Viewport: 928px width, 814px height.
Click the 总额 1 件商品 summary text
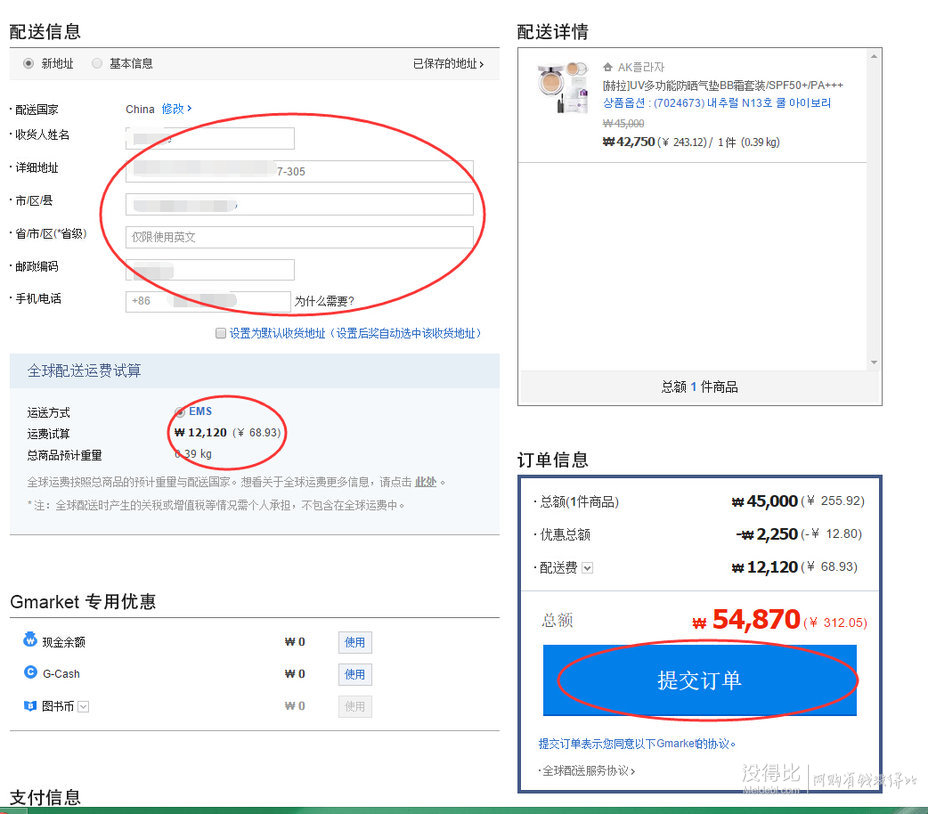point(700,387)
